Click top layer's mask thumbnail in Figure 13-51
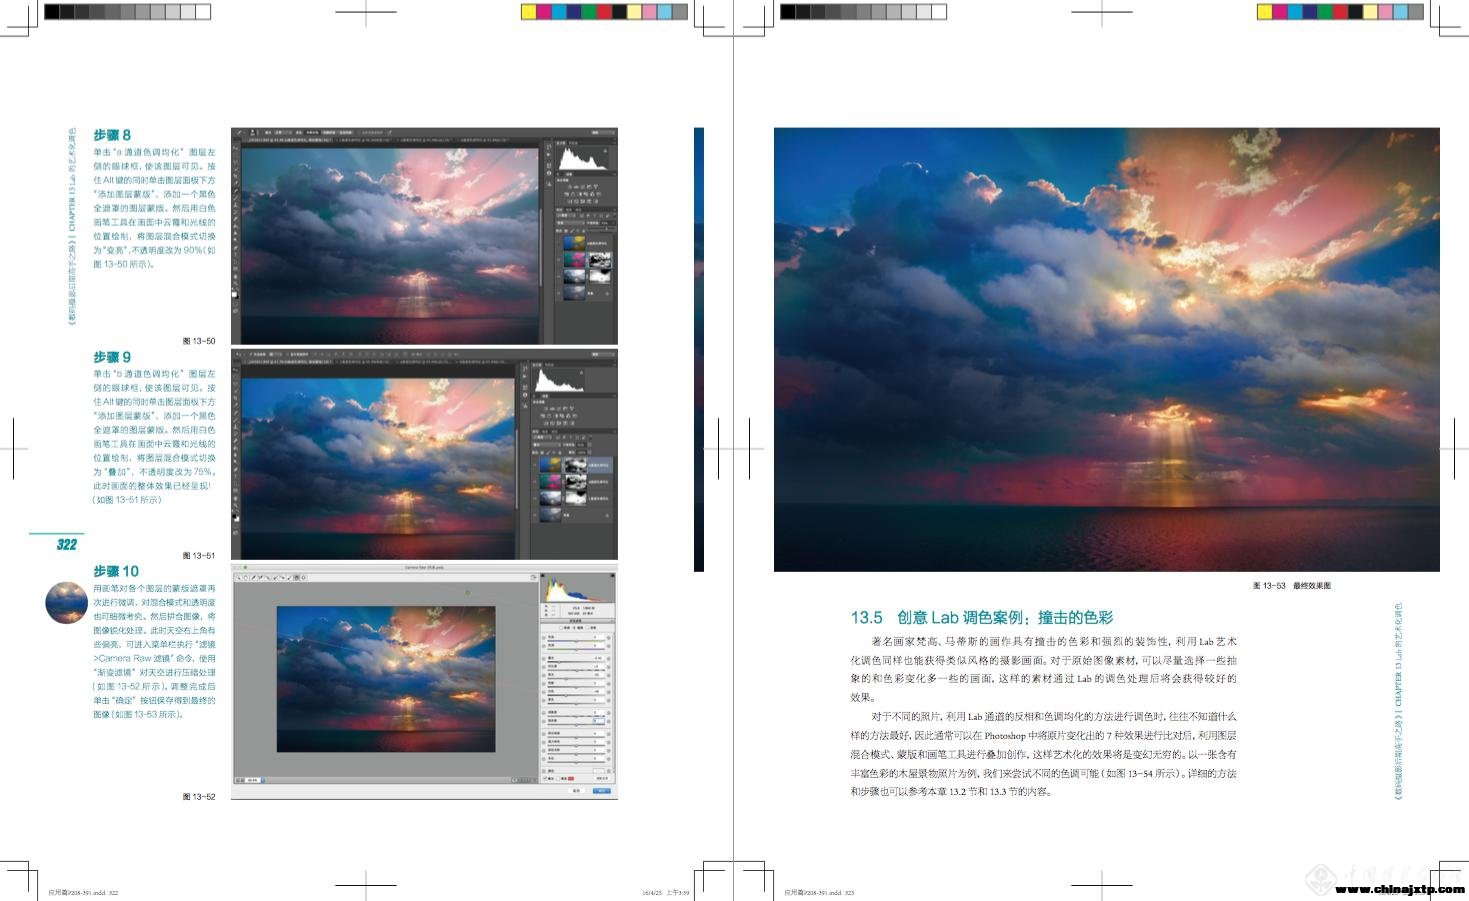The image size is (1469, 901). tap(574, 465)
